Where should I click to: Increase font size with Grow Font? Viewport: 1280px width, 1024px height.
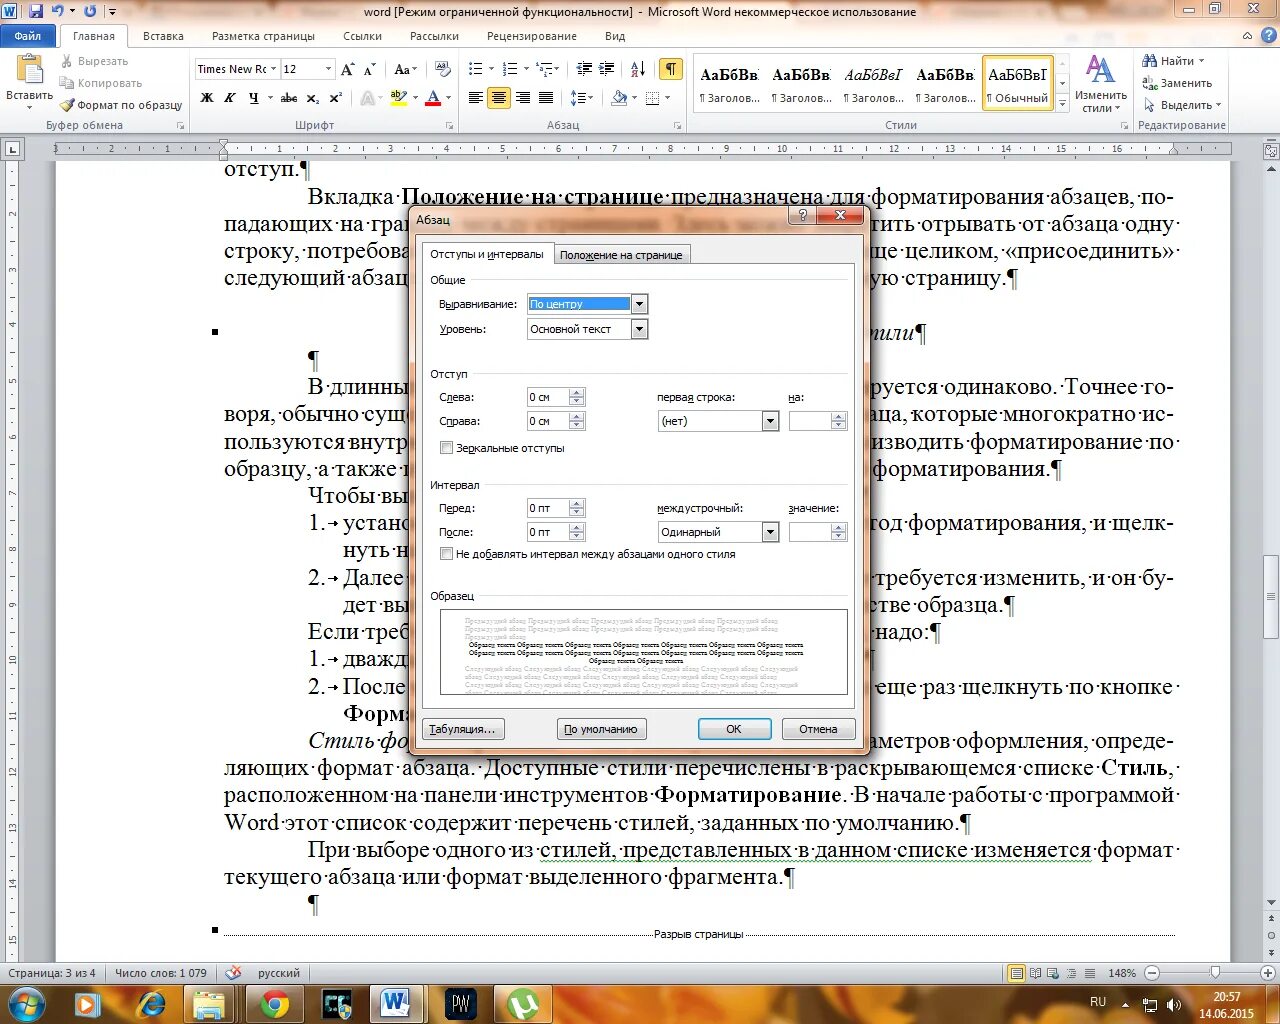pos(347,69)
